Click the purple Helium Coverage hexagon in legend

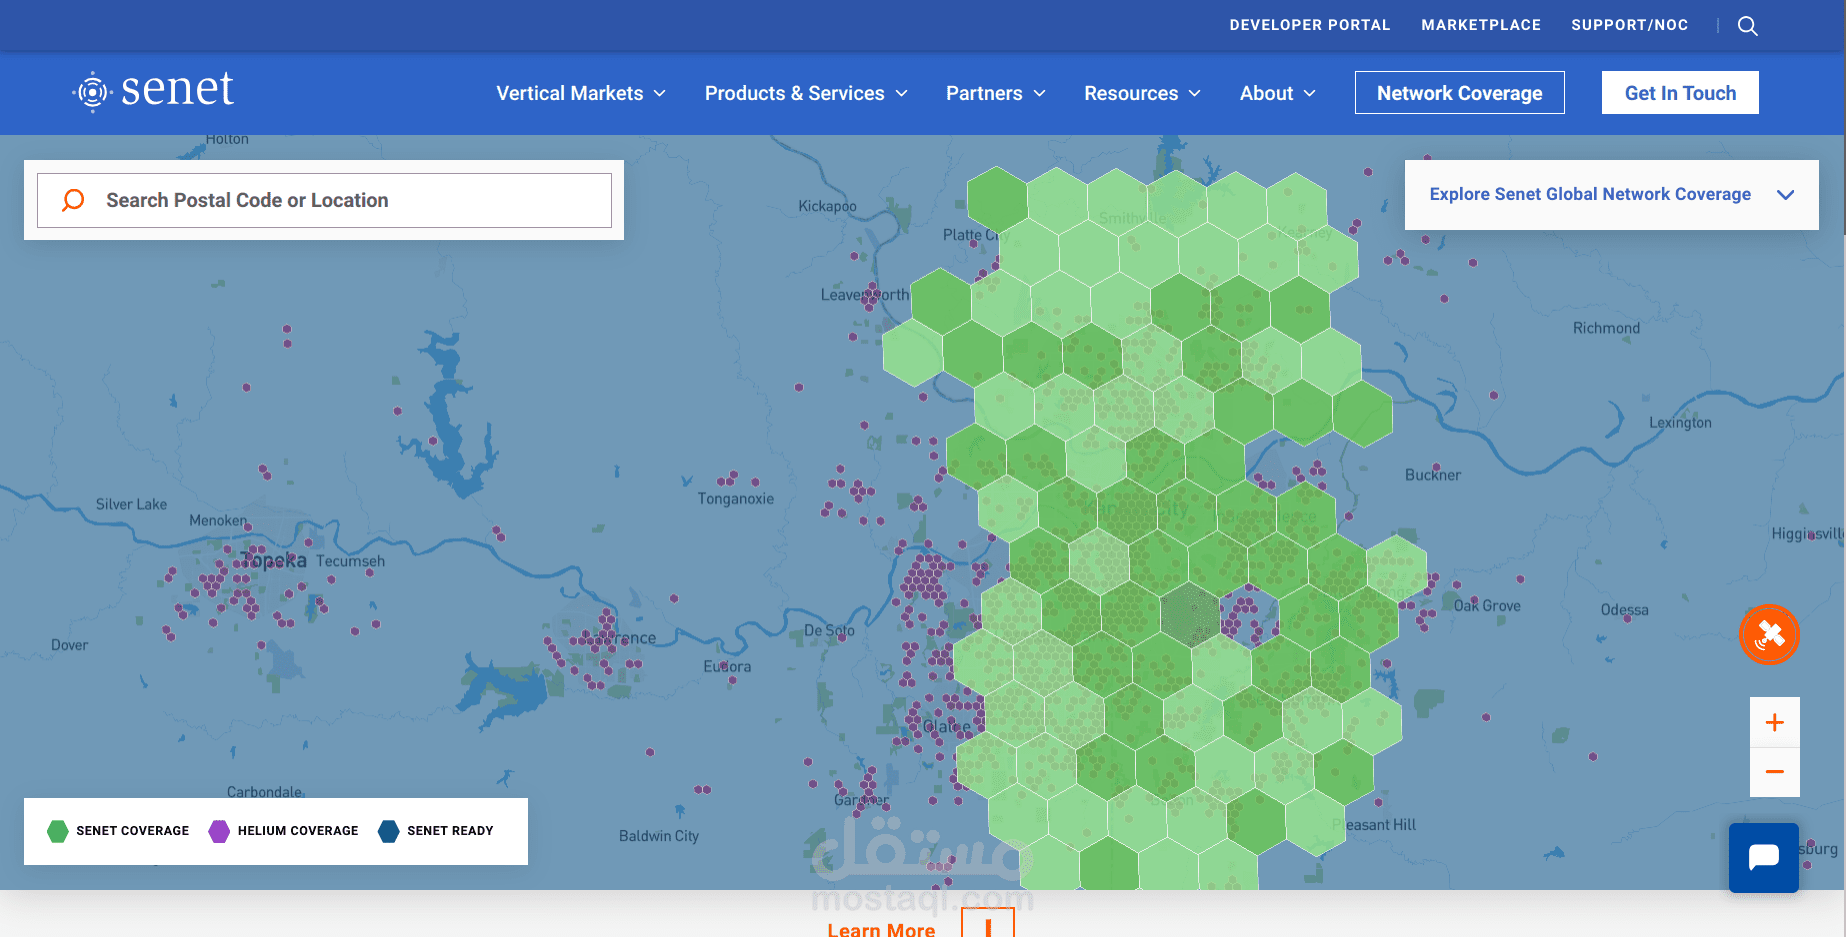[x=219, y=831]
